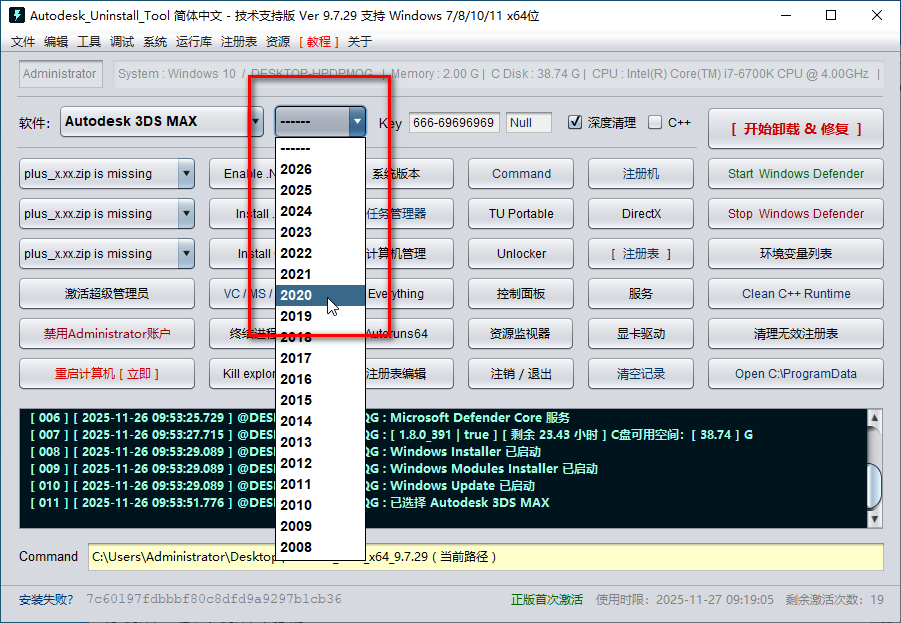This screenshot has height=623, width=901.
Task: Open the 服务 button
Action: (x=641, y=294)
